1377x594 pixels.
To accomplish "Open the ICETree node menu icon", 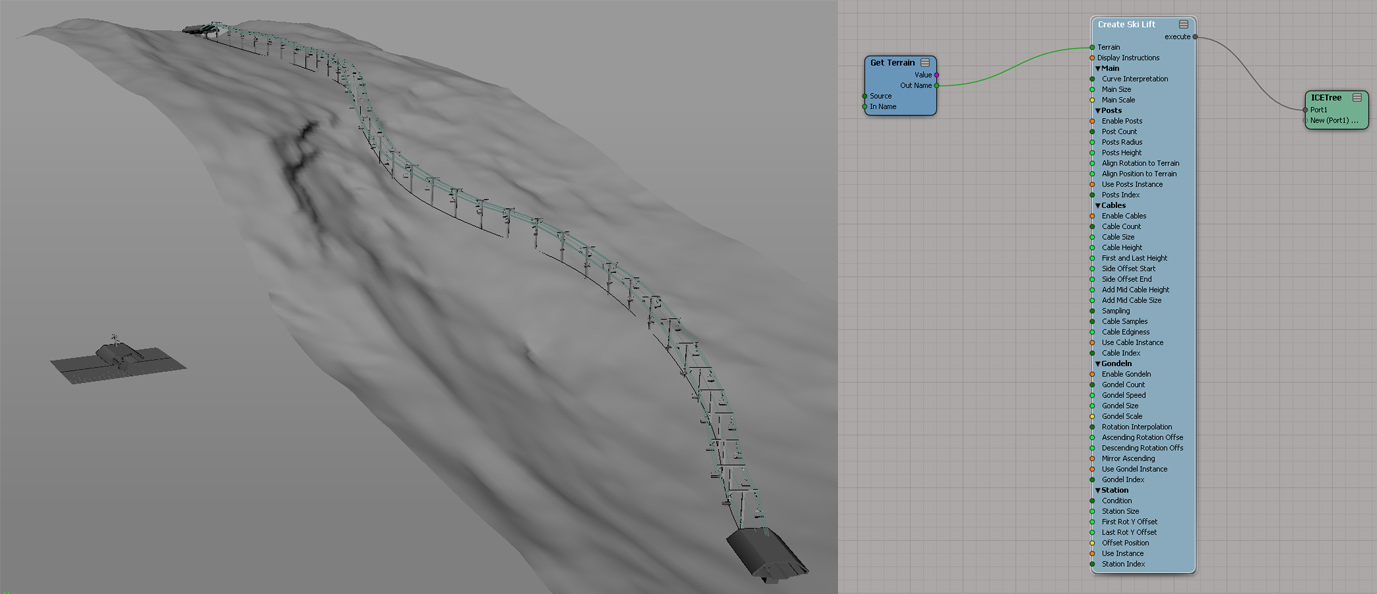I will tap(1357, 98).
